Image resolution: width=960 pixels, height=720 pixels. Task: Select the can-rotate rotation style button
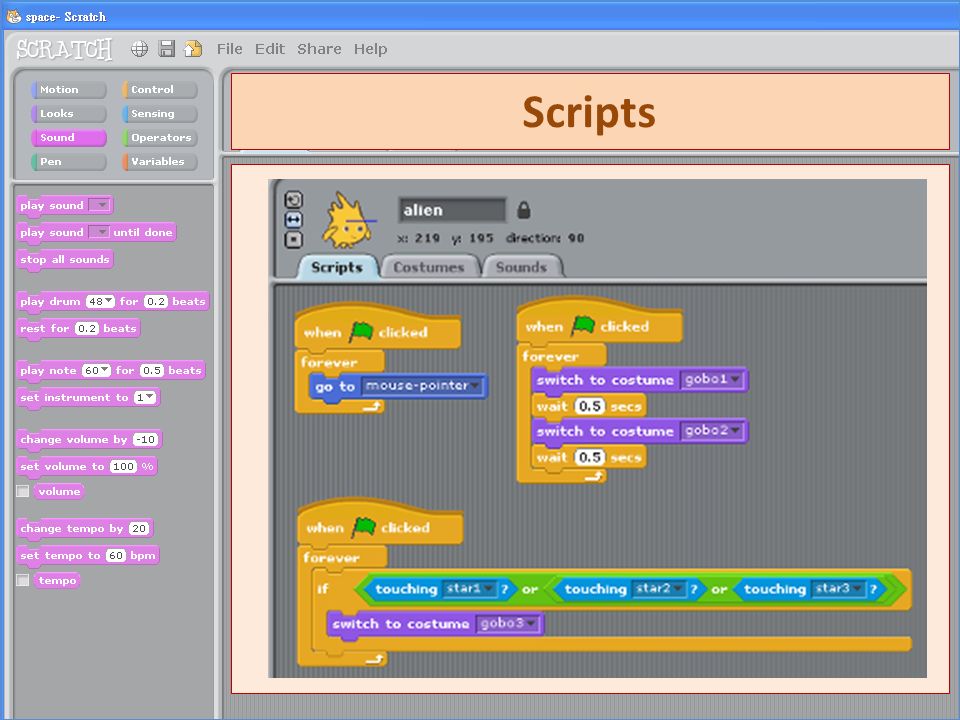click(x=294, y=200)
